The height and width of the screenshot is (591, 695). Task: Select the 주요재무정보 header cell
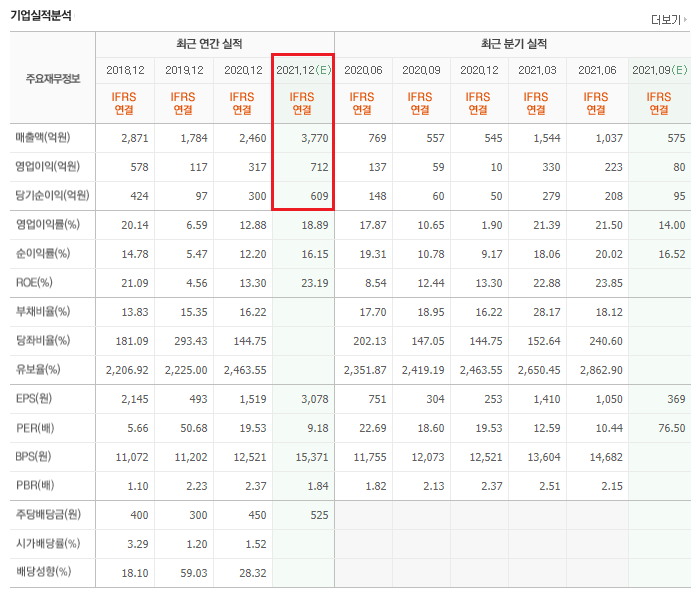[53, 79]
